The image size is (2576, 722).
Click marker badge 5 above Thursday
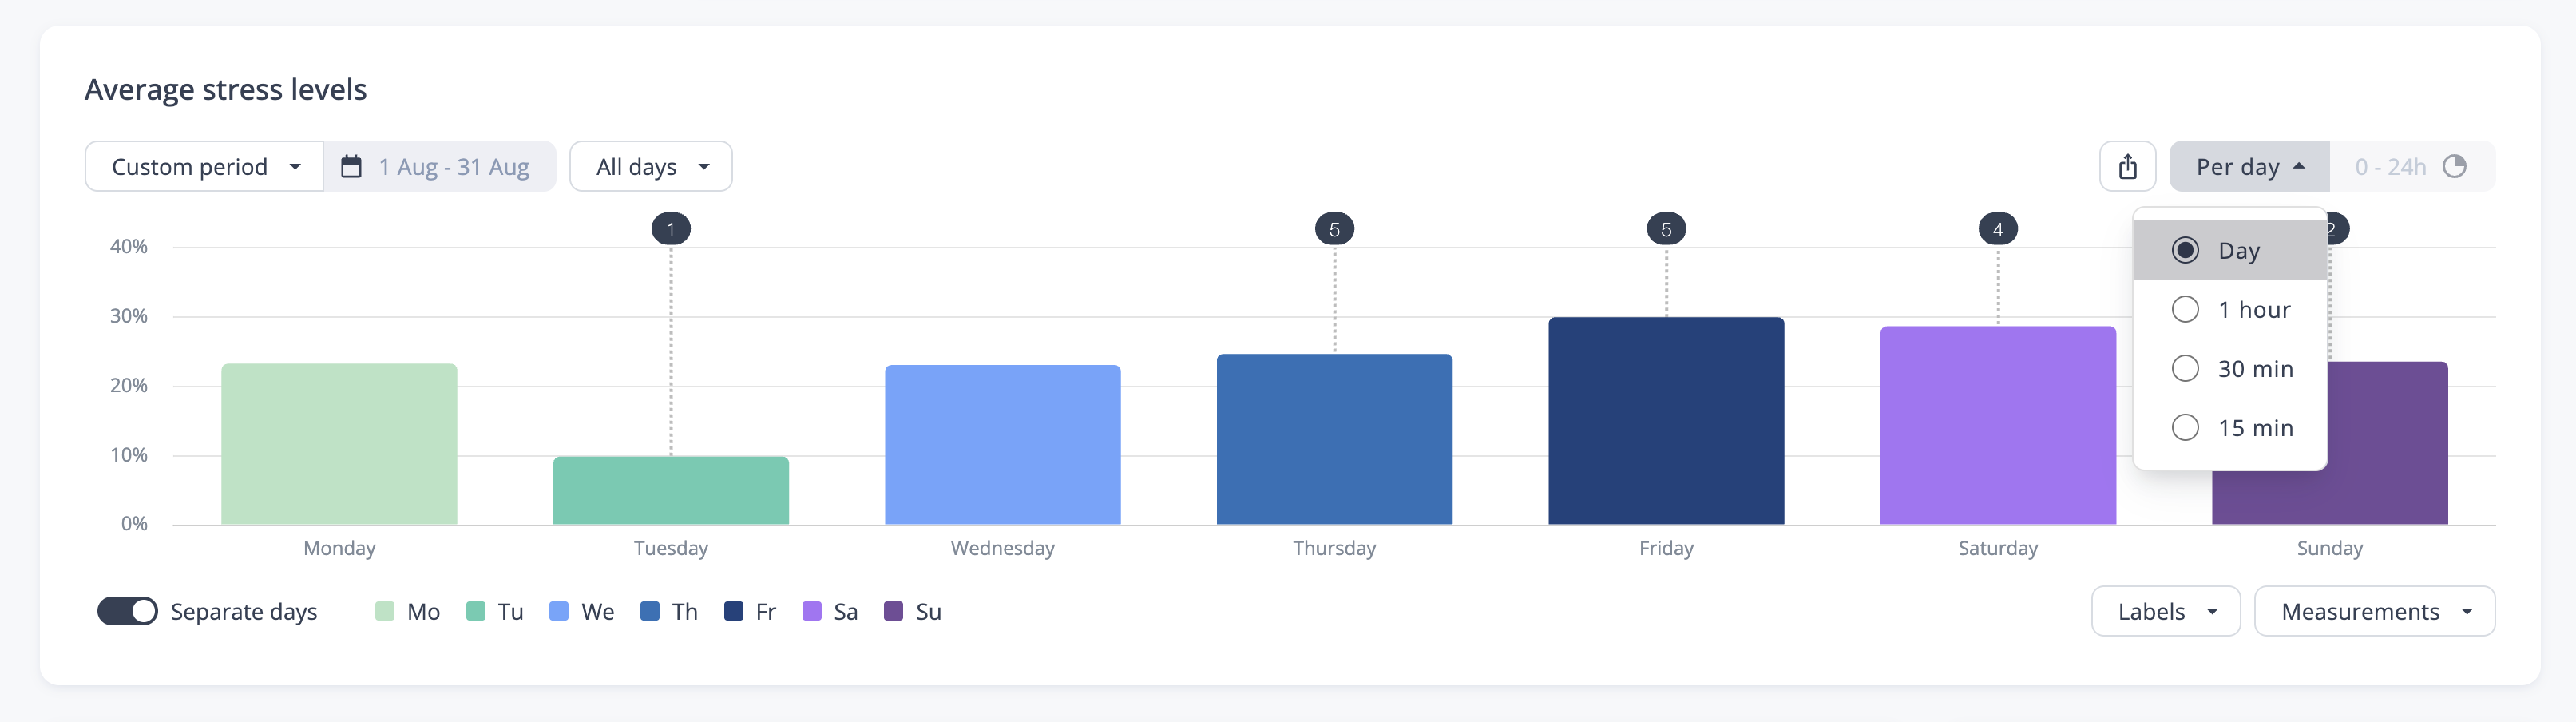[1334, 229]
